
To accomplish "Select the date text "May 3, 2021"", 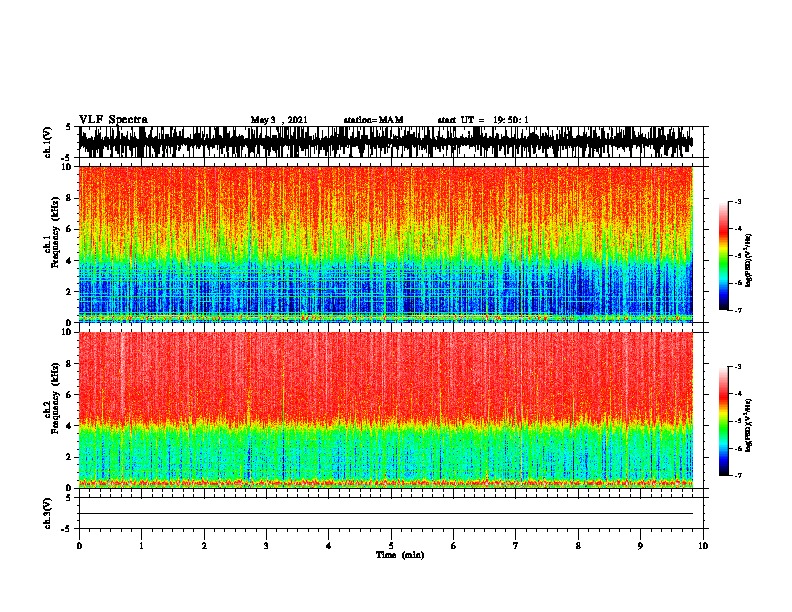I will (279, 120).
